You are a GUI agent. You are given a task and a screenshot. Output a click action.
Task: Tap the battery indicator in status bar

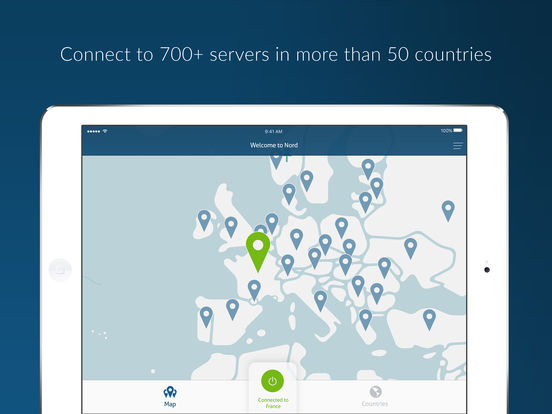tap(458, 130)
